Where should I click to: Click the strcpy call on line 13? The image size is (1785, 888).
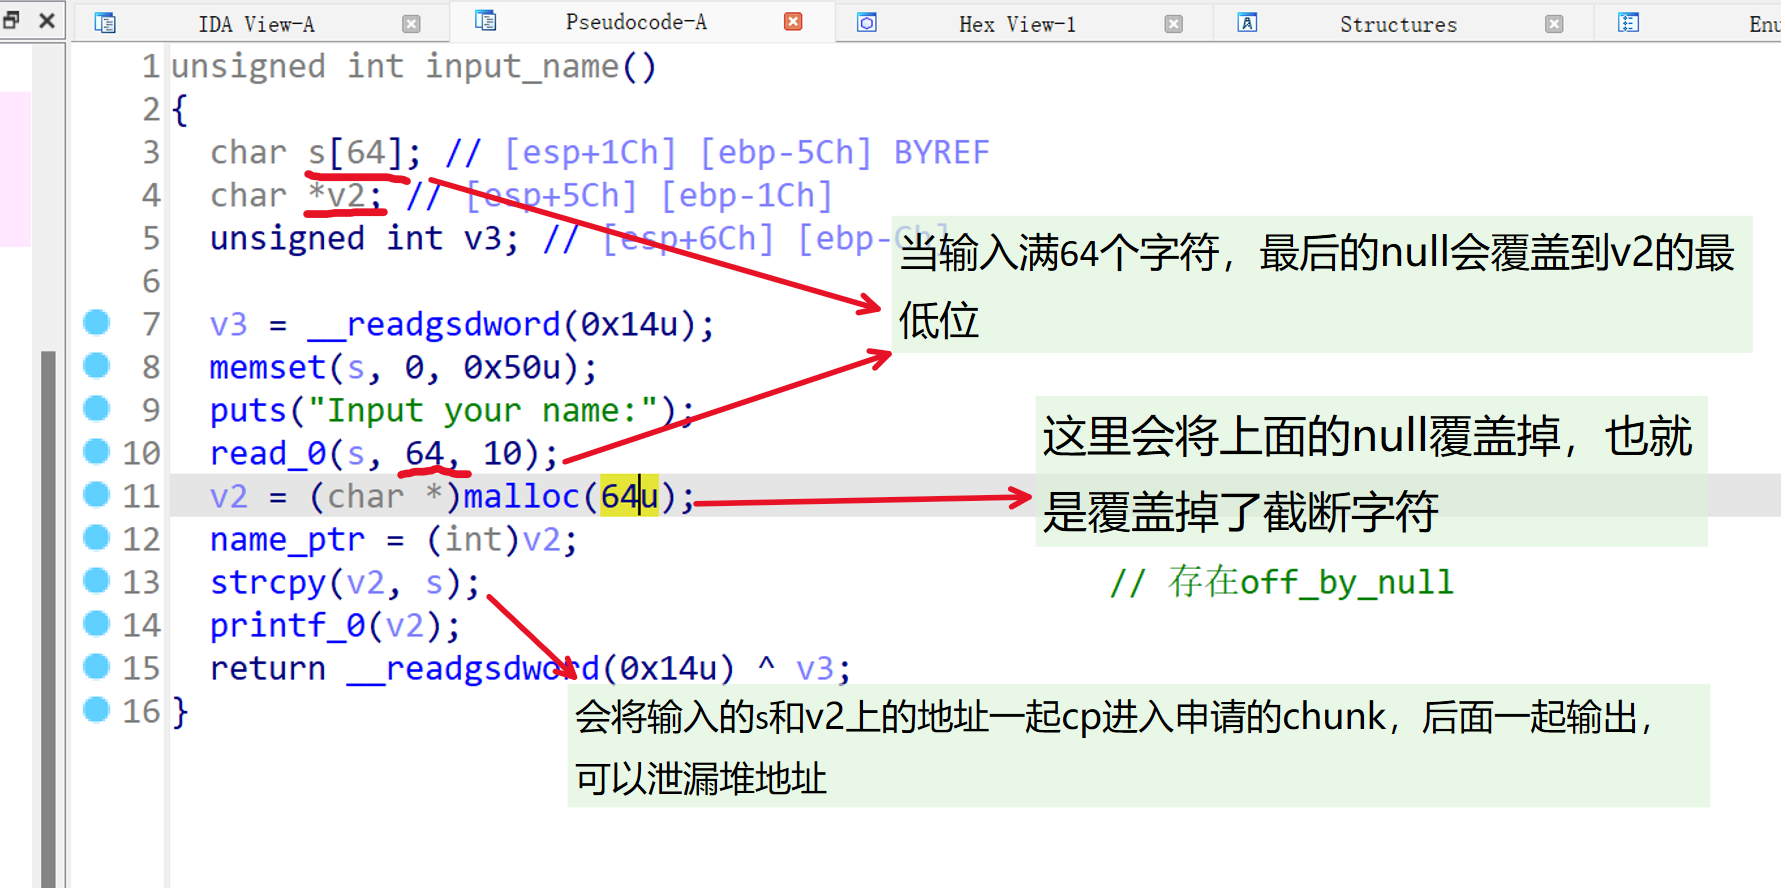point(268,583)
